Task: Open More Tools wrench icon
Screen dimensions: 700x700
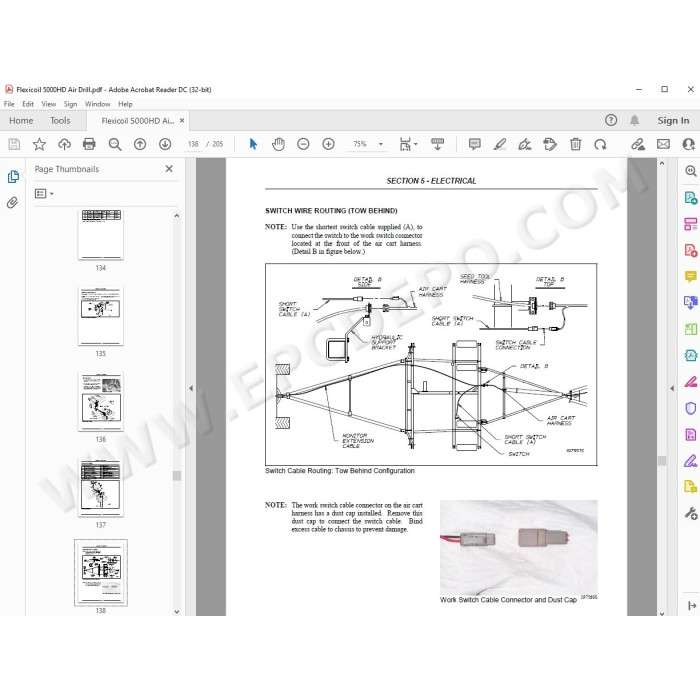Action: pyautogui.click(x=690, y=513)
